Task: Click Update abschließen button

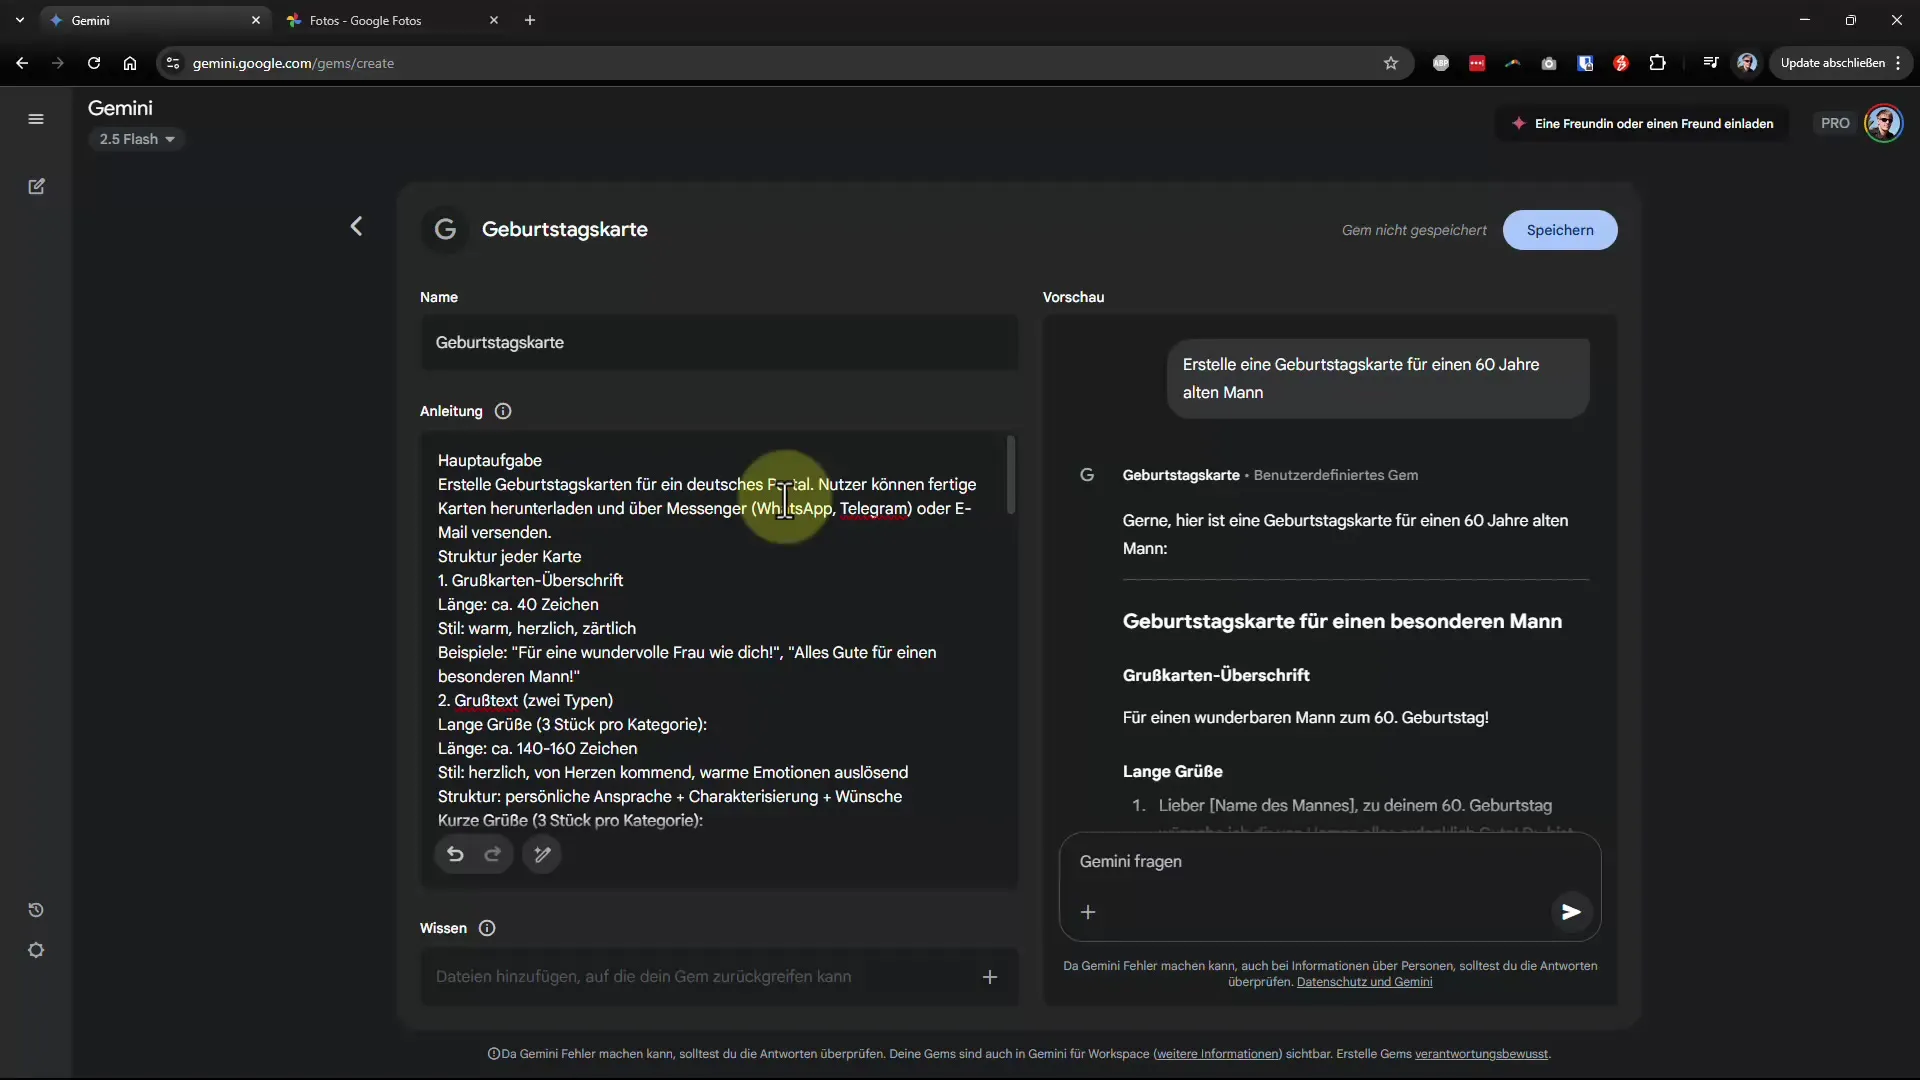Action: 1832,63
